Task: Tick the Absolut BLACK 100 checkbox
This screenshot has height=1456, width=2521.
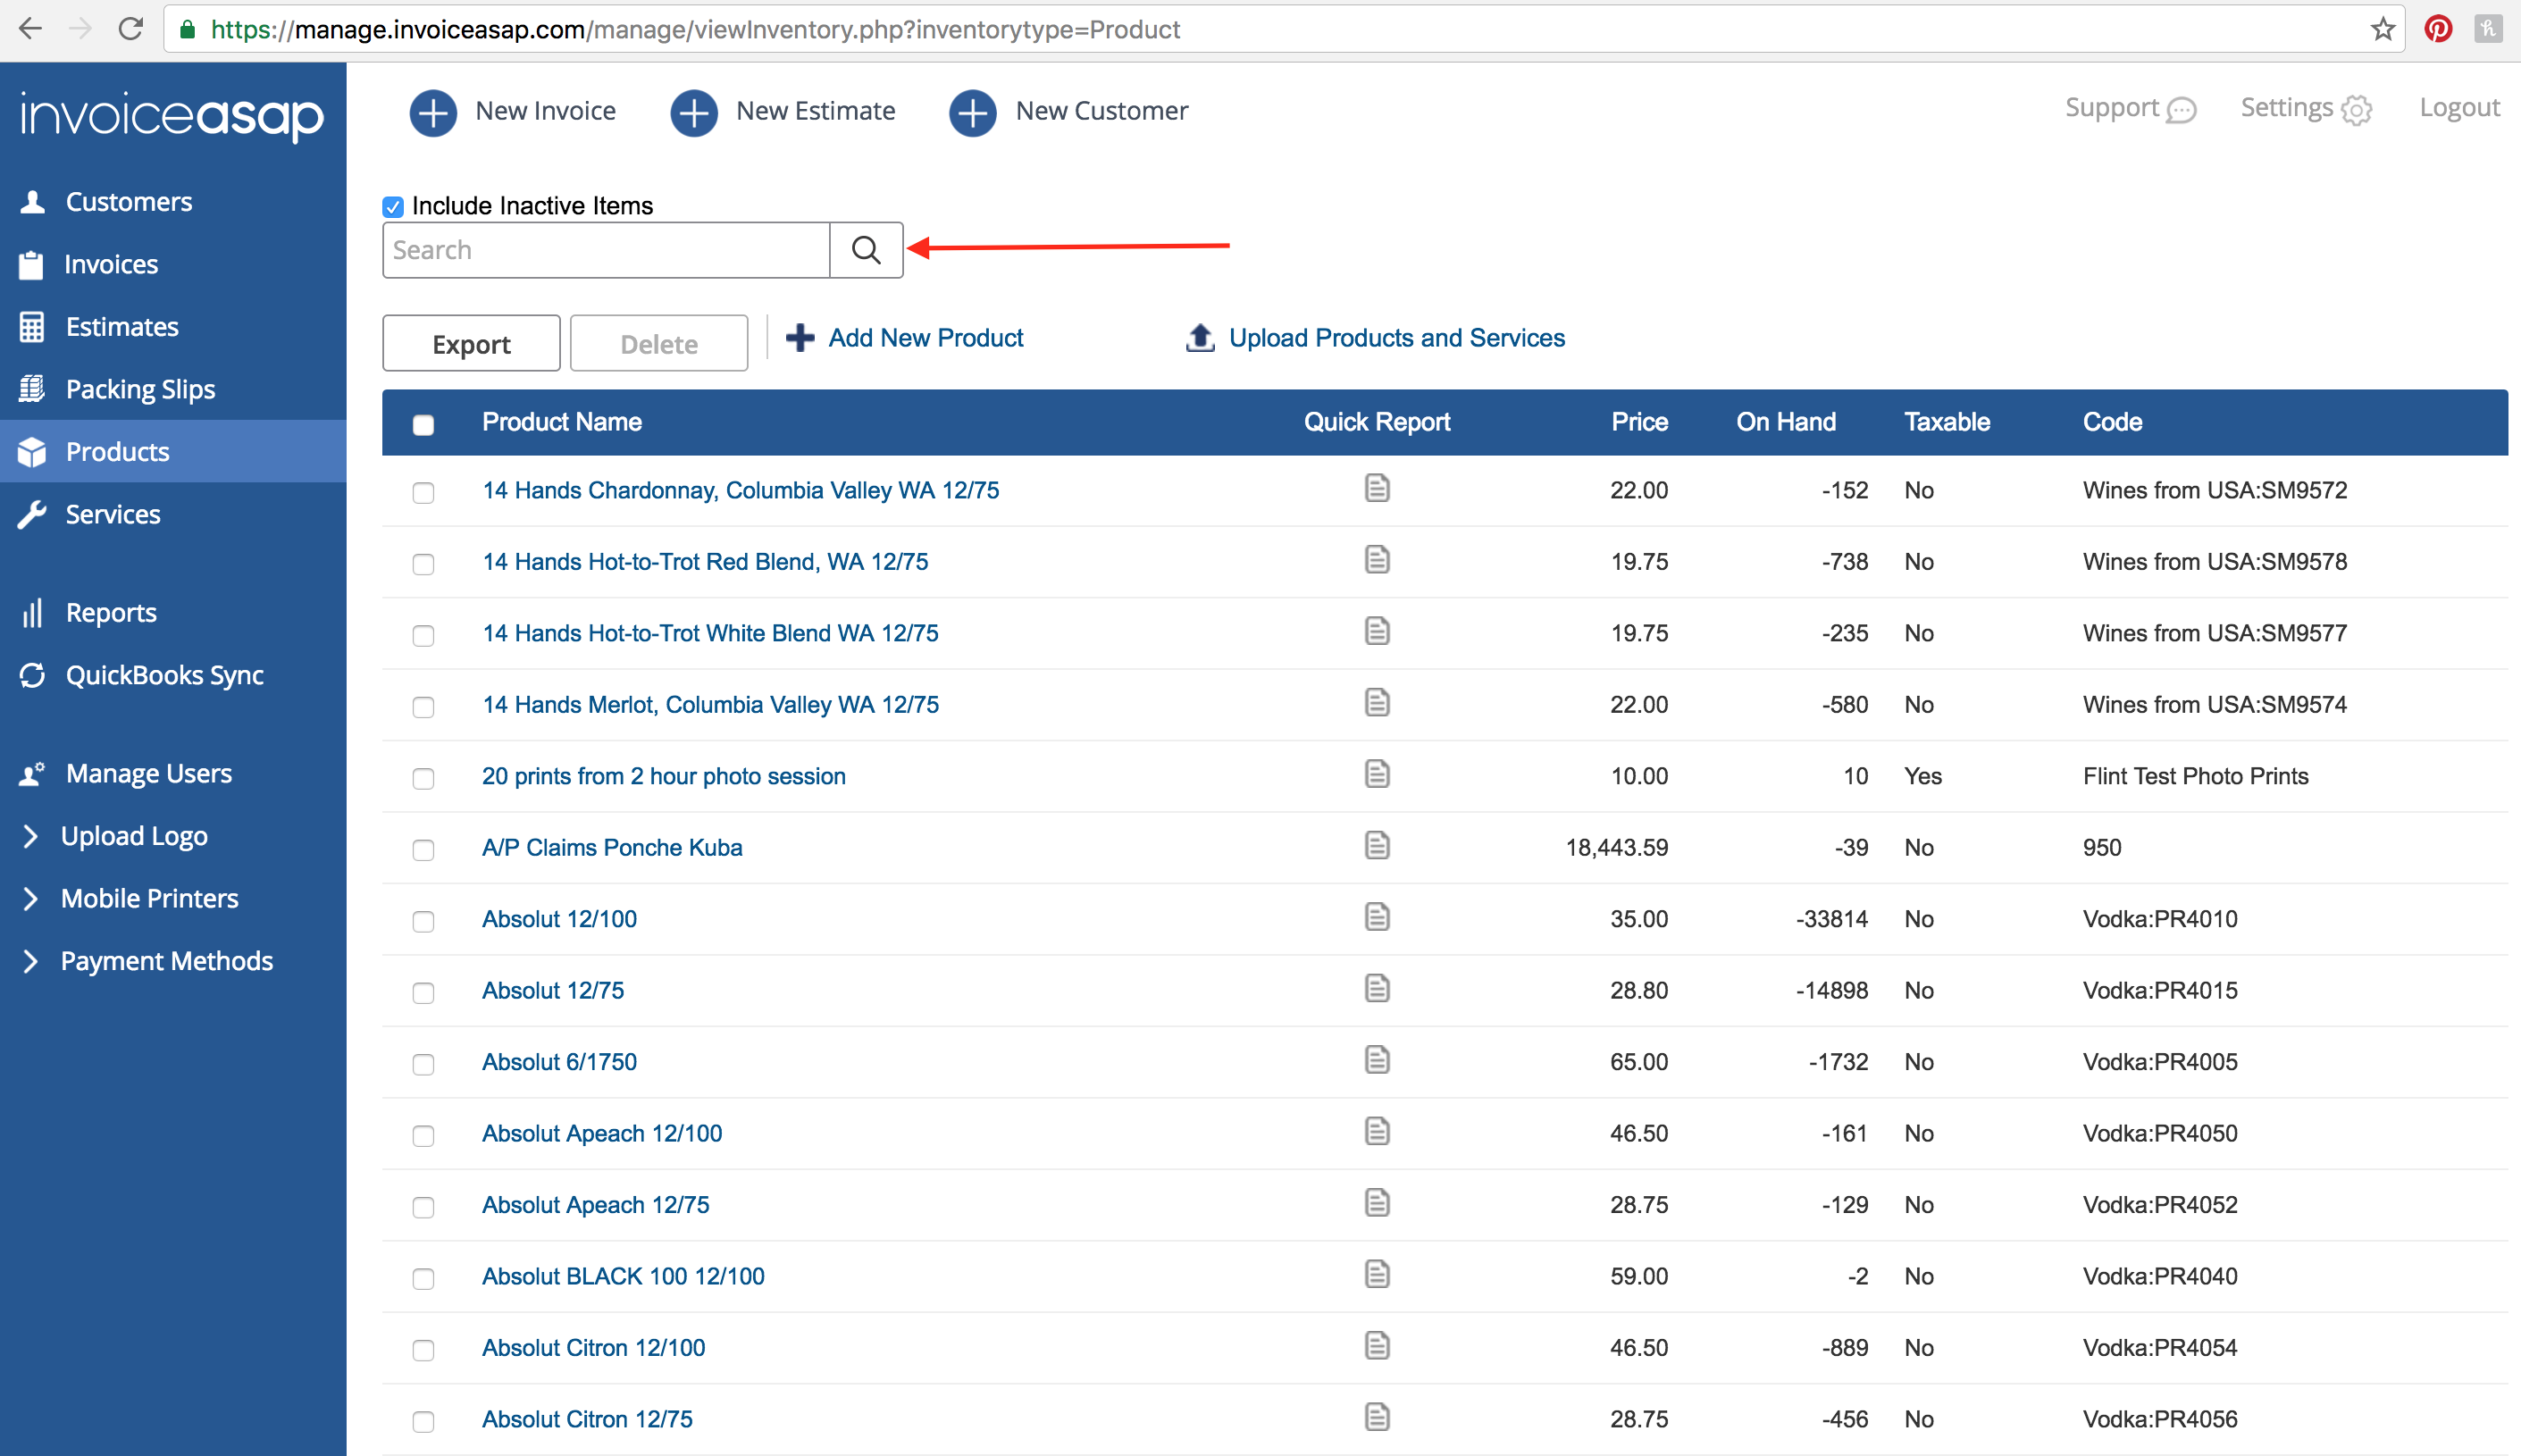Action: (x=423, y=1279)
